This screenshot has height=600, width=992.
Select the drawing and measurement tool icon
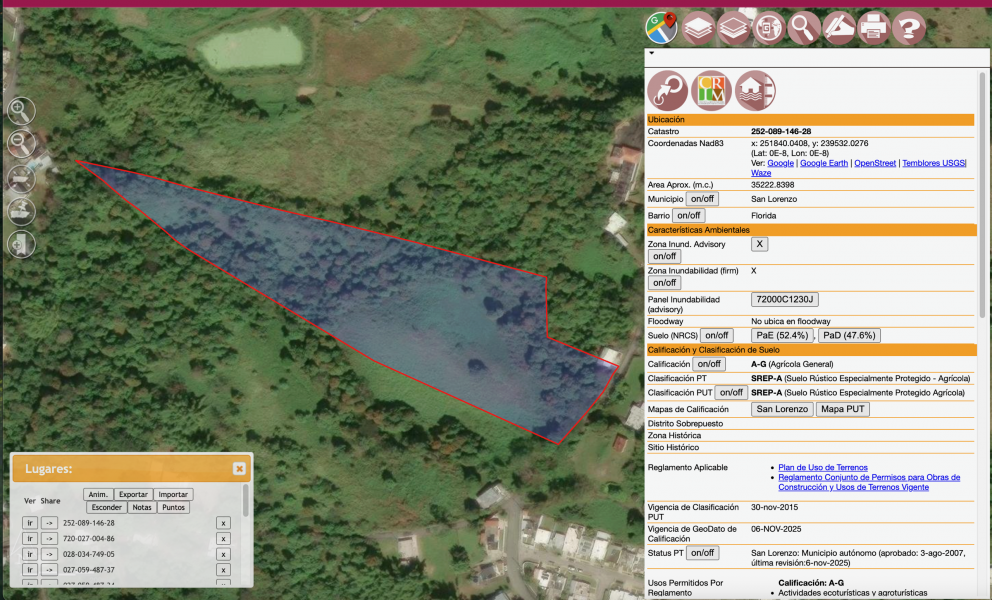838,27
